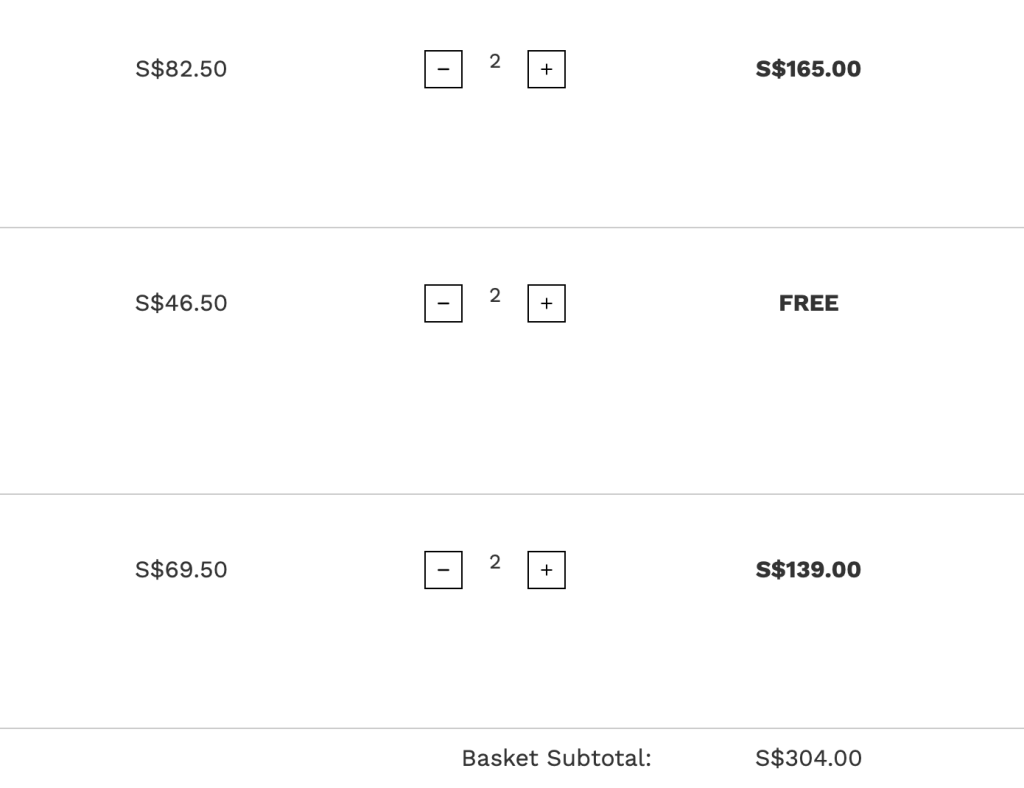Select the S$69.50 unit price
Viewport: 1024px width, 788px height.
(181, 570)
